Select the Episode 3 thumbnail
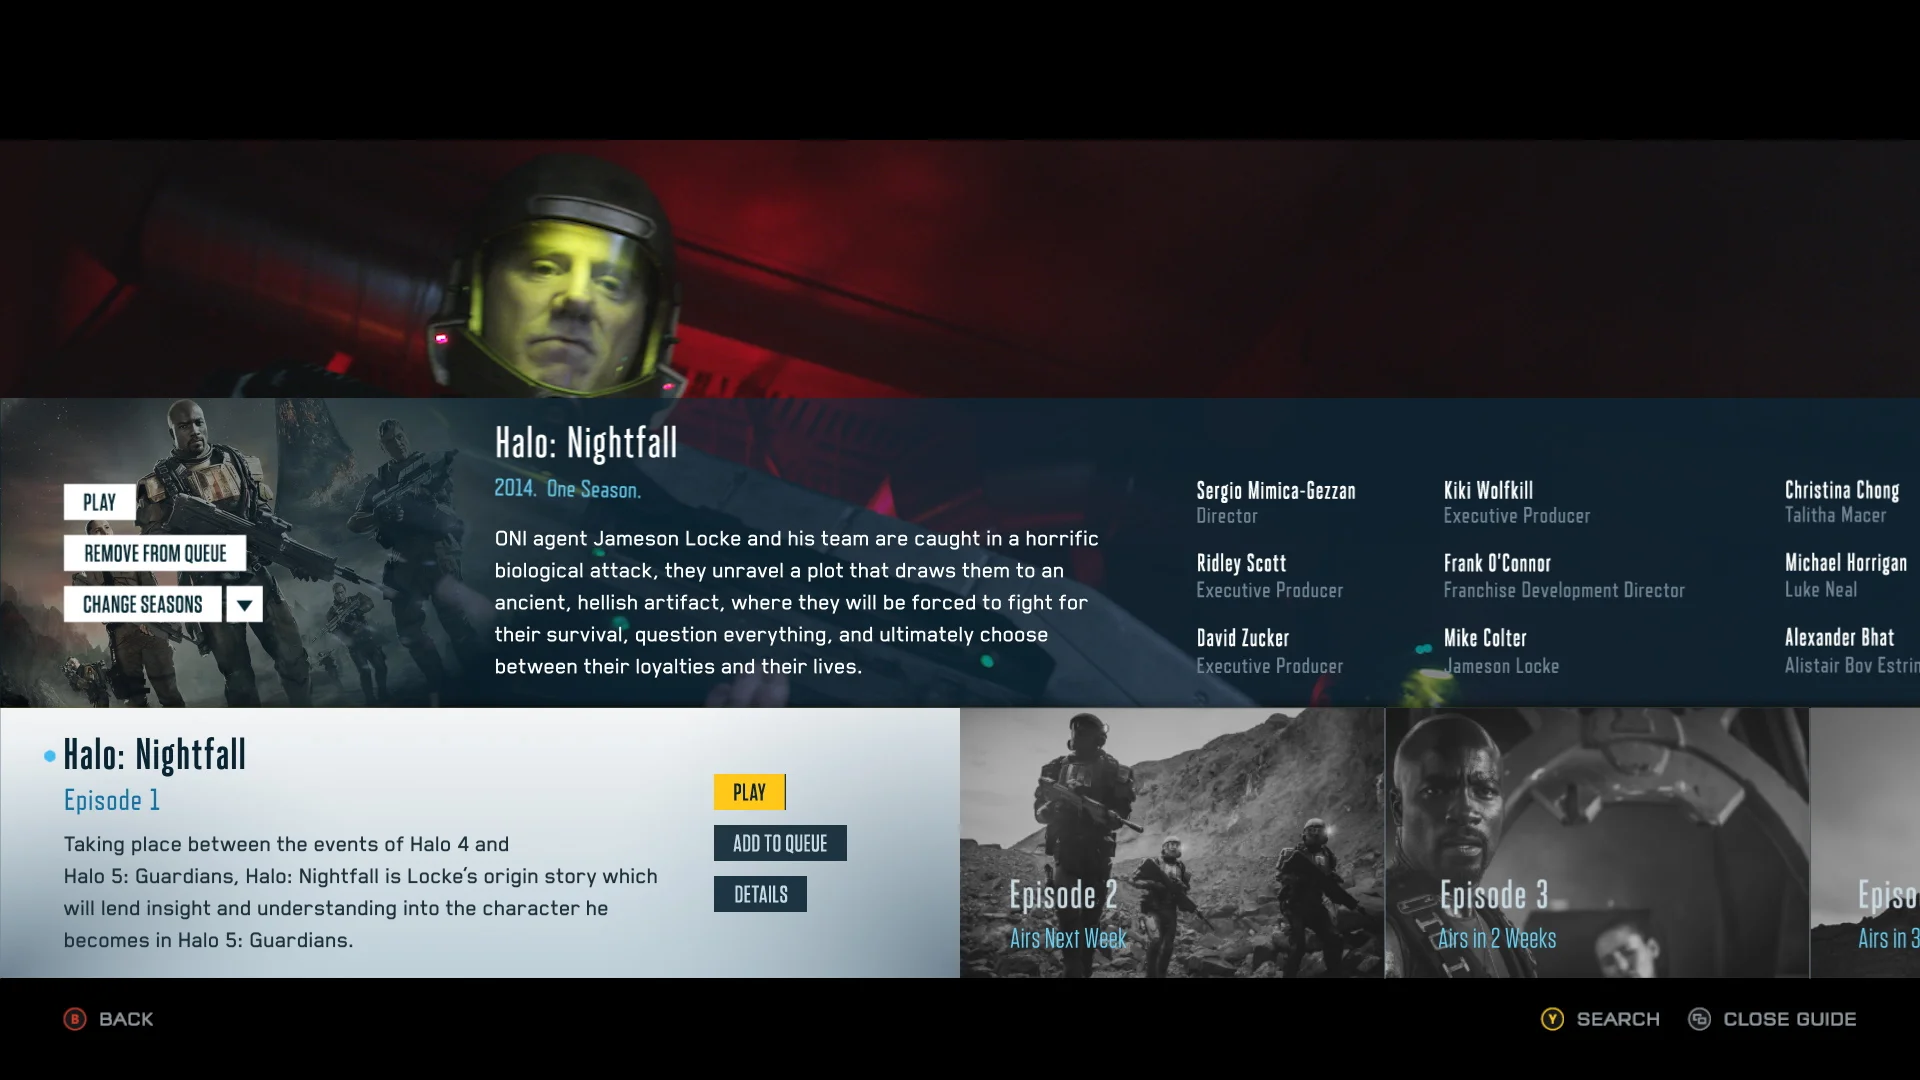Viewport: 1920px width, 1080px height. coord(1597,843)
